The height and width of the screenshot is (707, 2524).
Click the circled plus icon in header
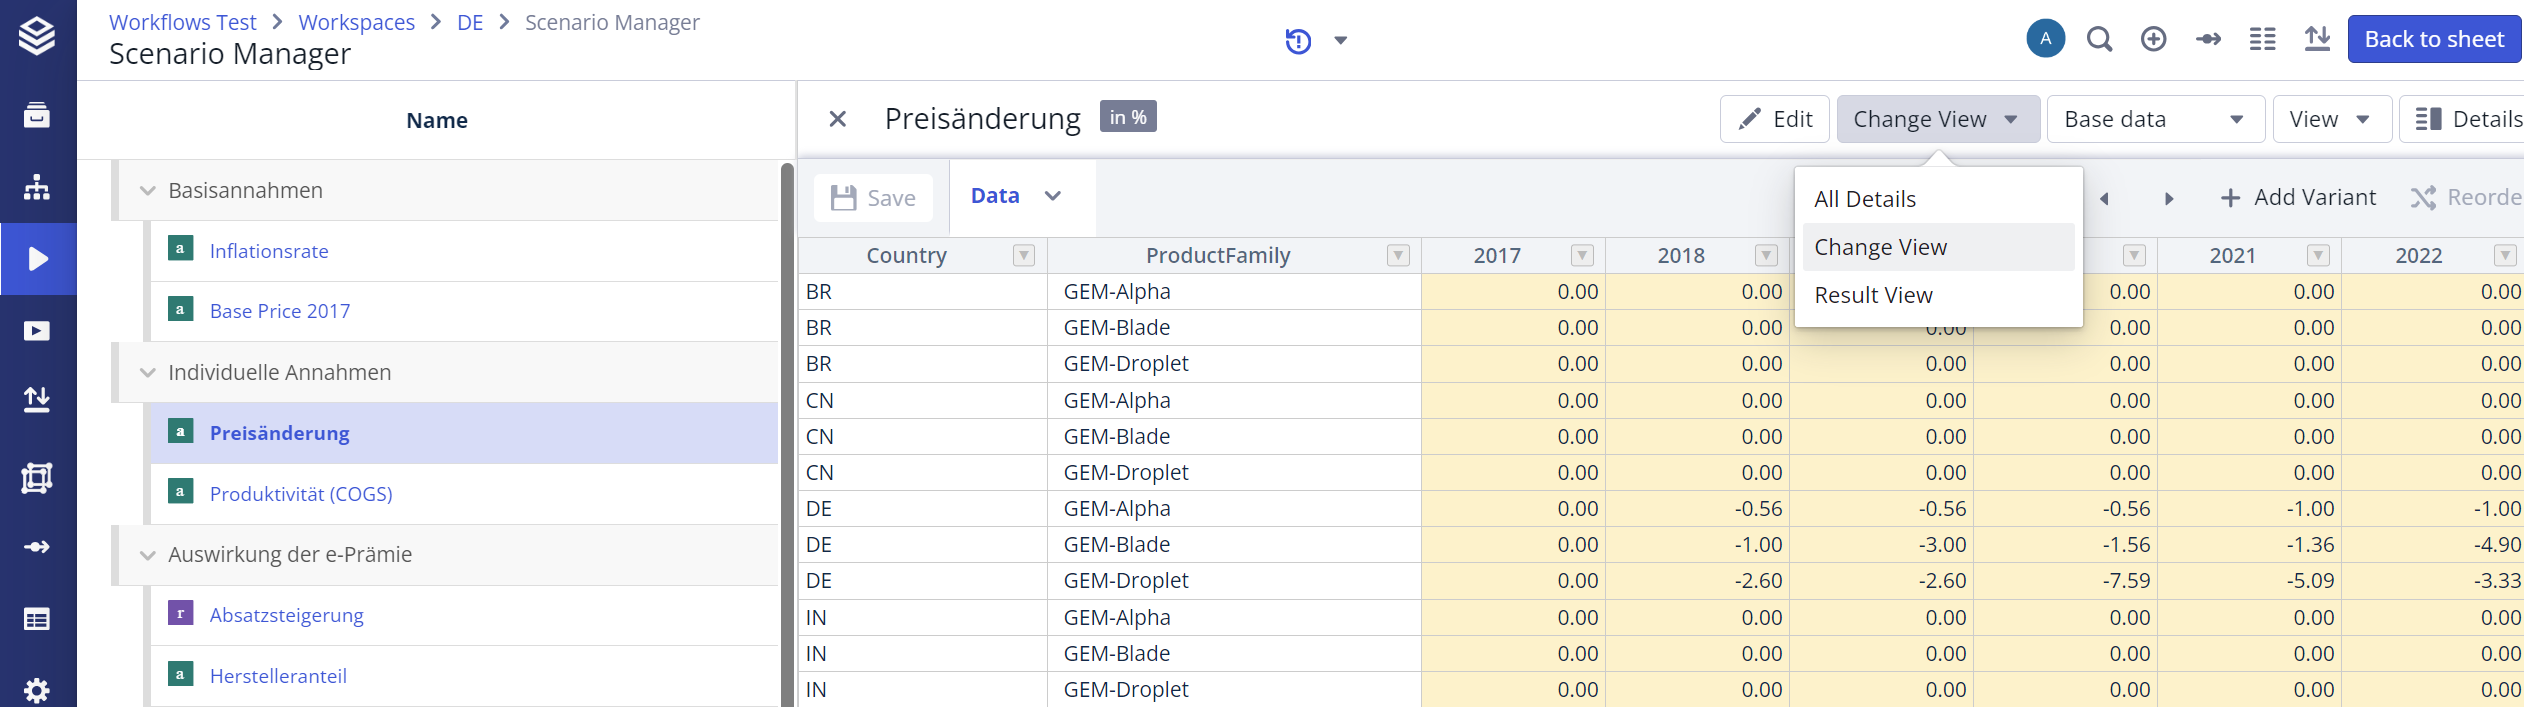[x=2153, y=40]
